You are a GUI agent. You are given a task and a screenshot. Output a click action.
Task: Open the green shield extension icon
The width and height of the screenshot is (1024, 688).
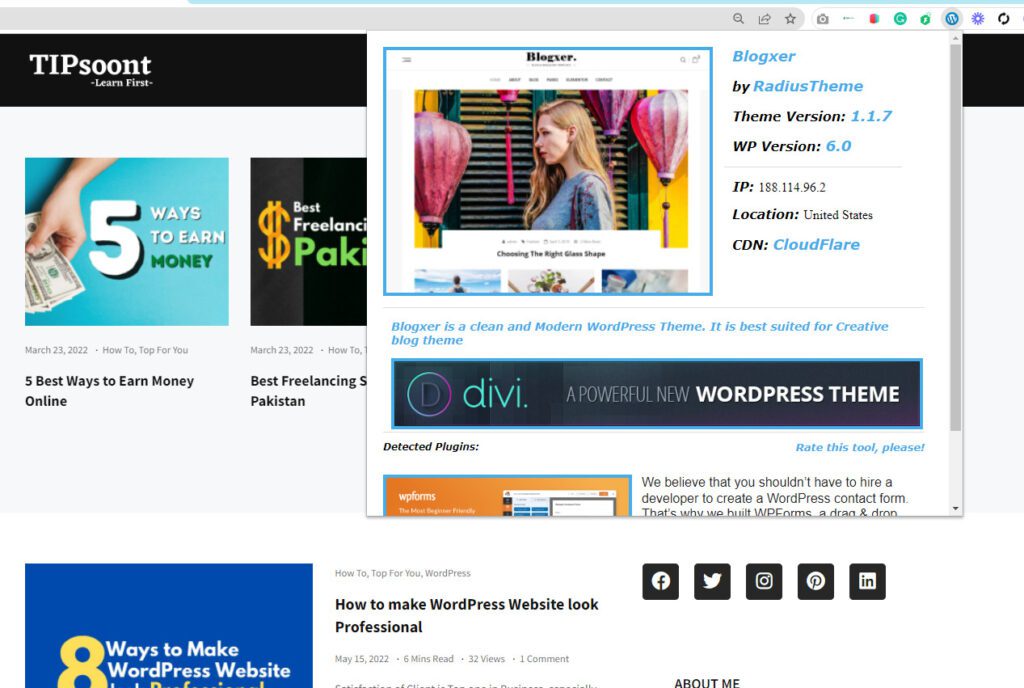[x=925, y=19]
